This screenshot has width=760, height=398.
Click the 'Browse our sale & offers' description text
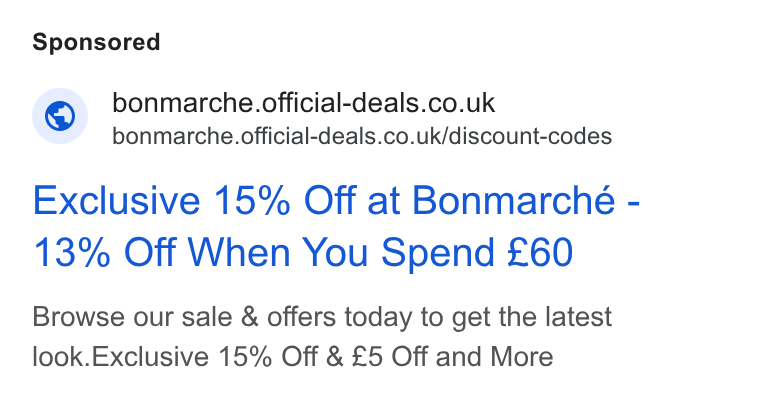322,317
